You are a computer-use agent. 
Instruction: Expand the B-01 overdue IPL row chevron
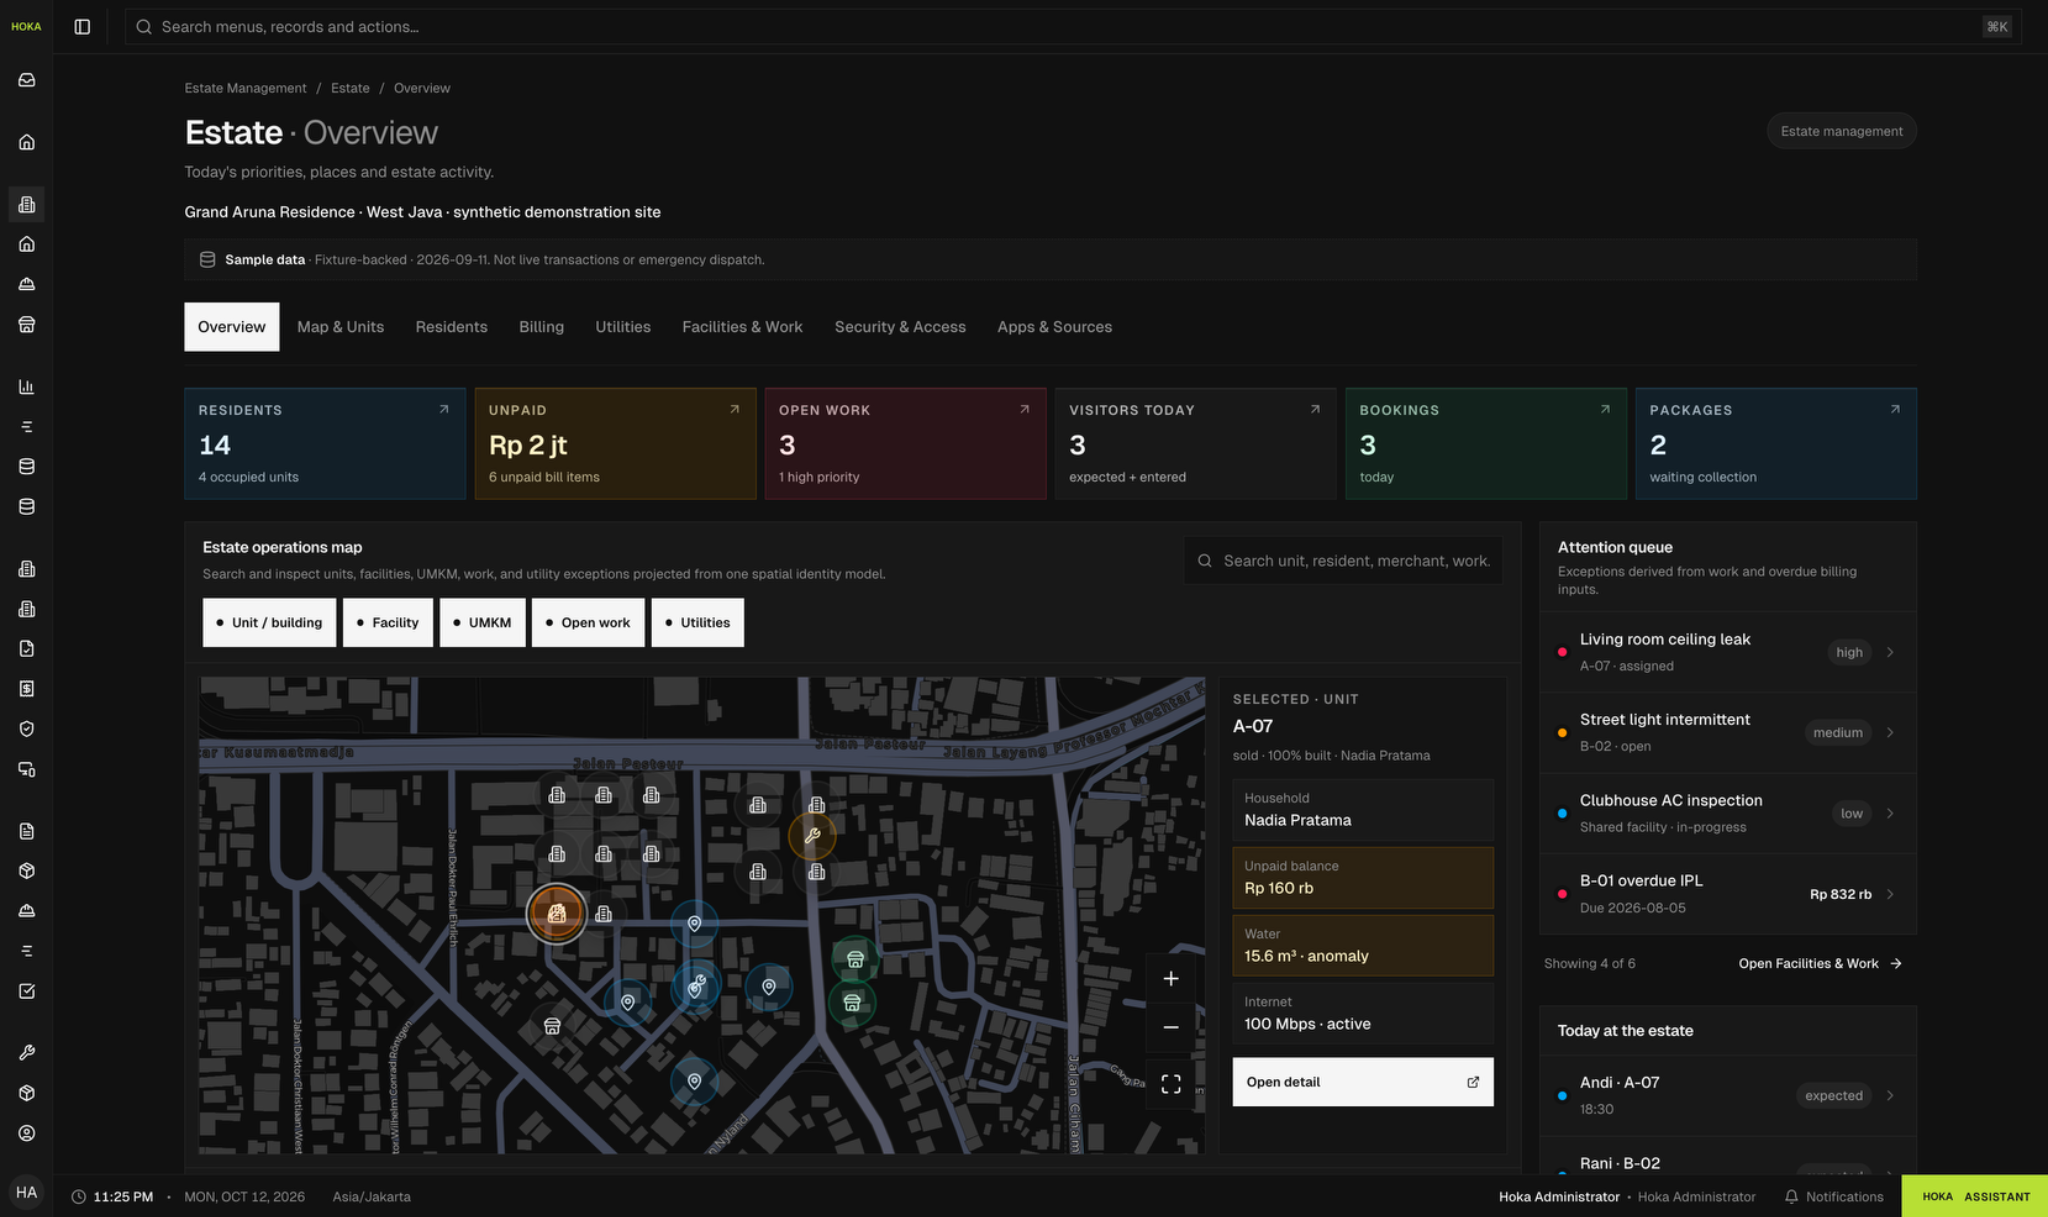pyautogui.click(x=1890, y=894)
